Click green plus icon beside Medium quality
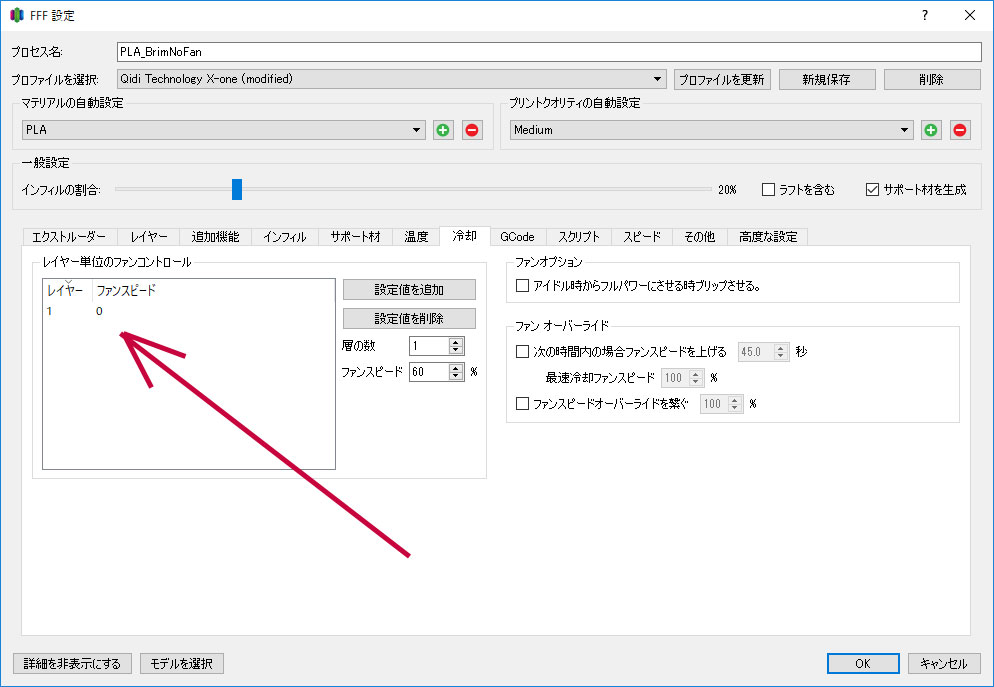The height and width of the screenshot is (687, 994). coord(931,130)
